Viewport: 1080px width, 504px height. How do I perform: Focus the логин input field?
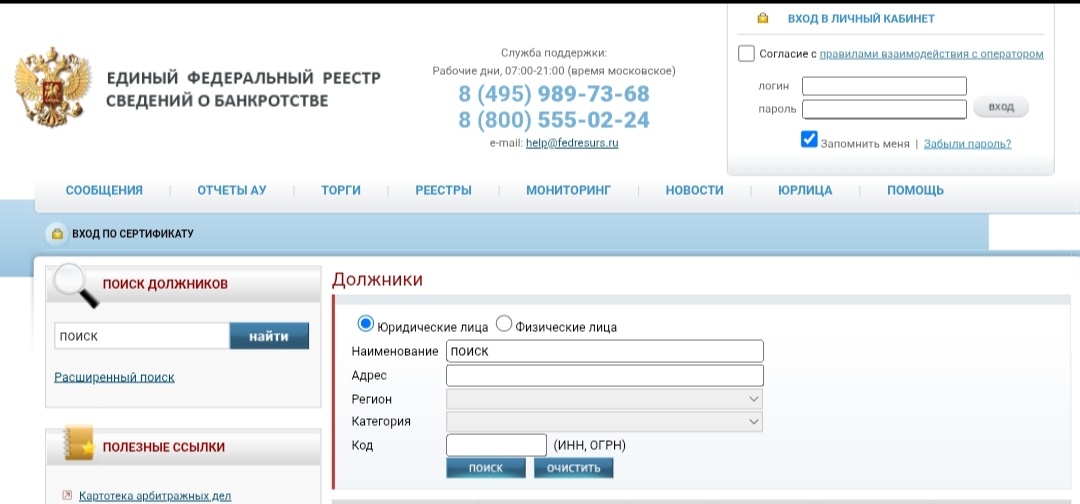coord(884,86)
